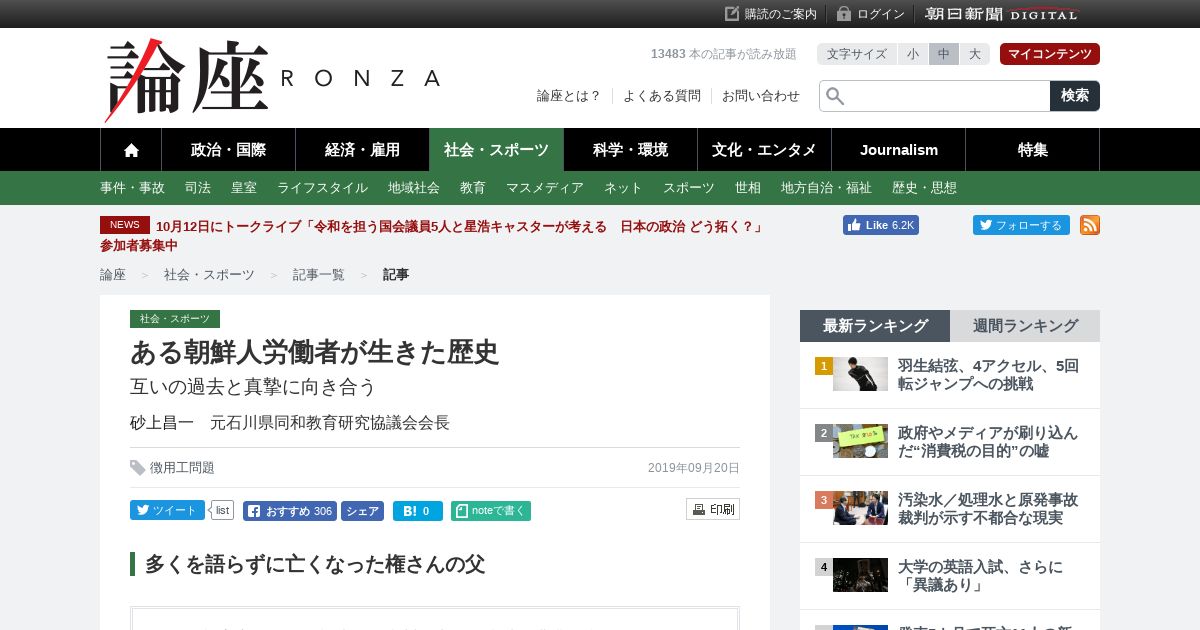The width and height of the screenshot is (1200, 630).
Task: Click green 社会・スポーツ article label
Action: click(x=175, y=319)
